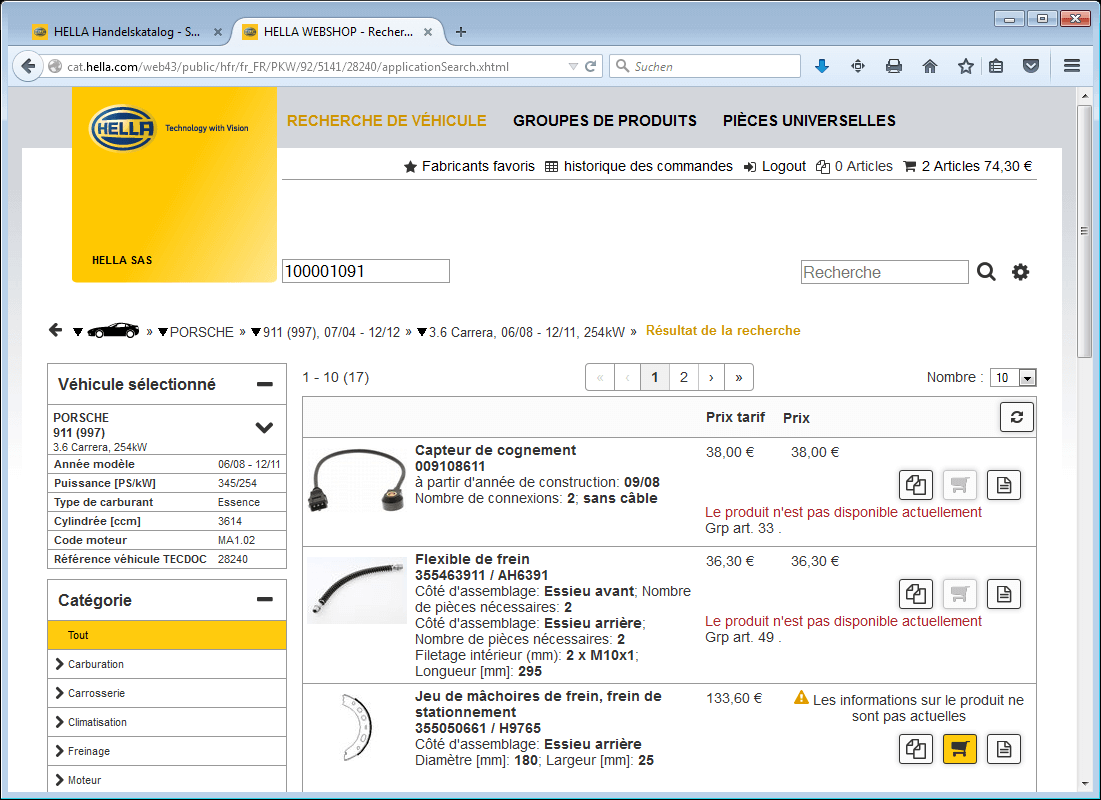Open the document icon for Capteur de cognement
The image size is (1101, 800).
pos(1003,485)
